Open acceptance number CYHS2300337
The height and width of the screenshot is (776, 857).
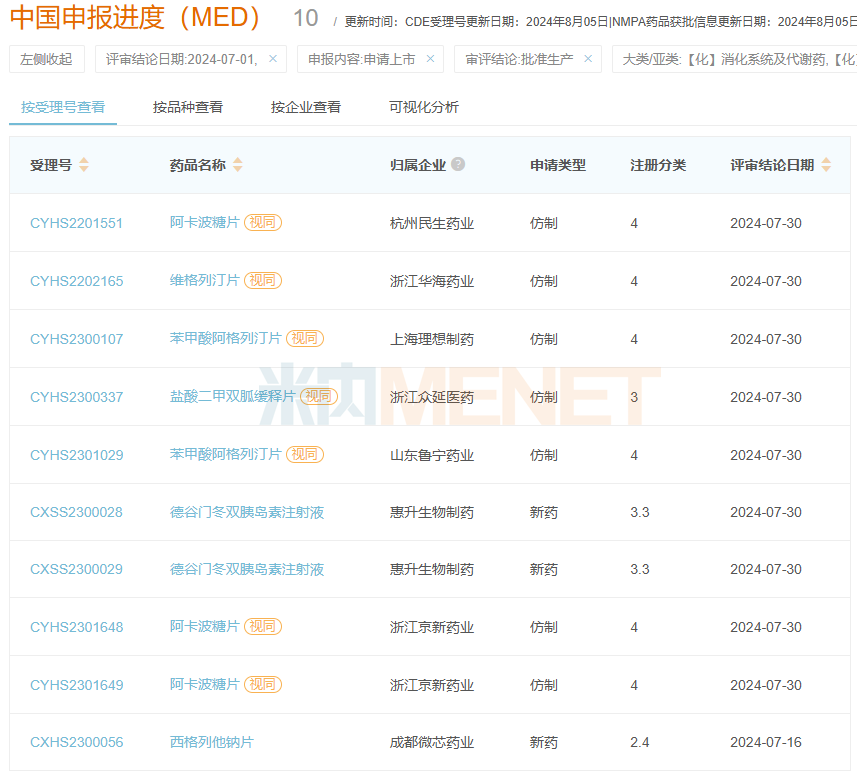77,397
